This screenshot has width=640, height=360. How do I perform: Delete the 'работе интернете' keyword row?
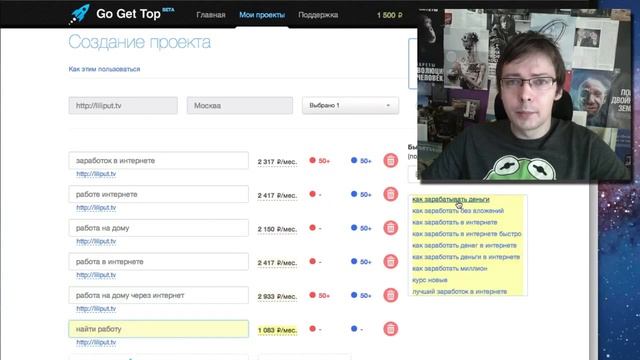pyautogui.click(x=390, y=194)
